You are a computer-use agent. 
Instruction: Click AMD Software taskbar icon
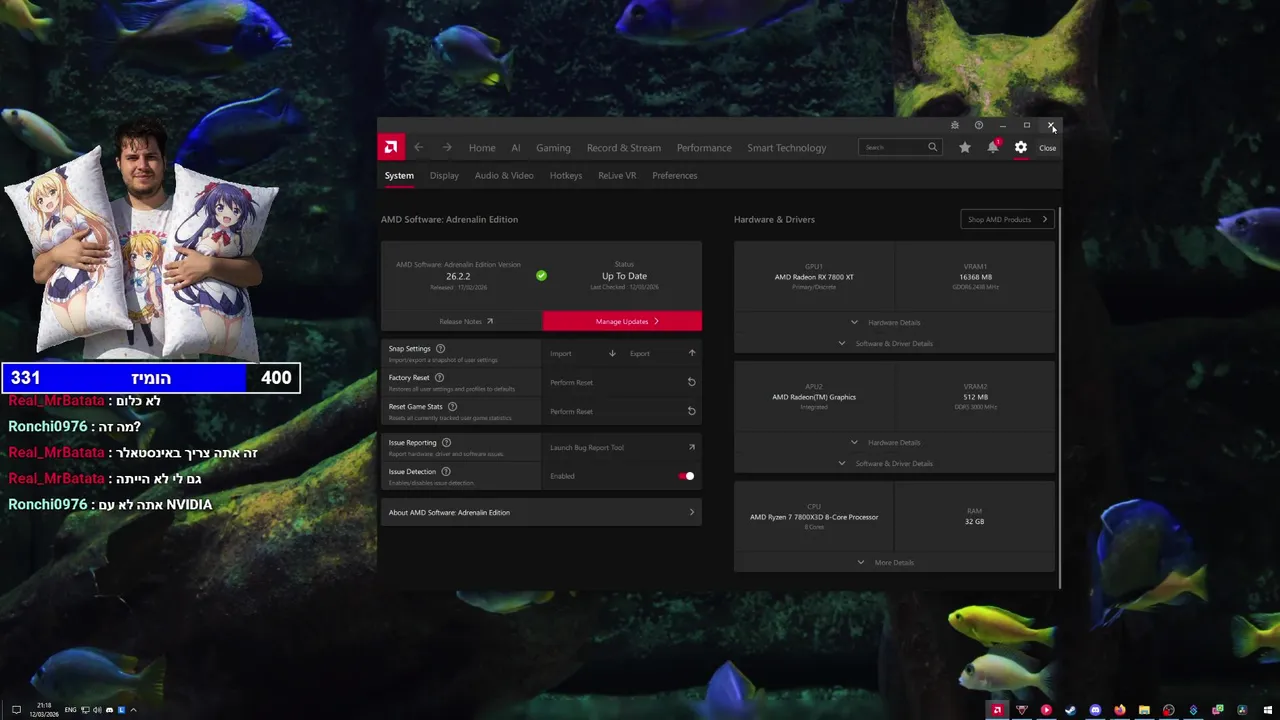tap(997, 710)
